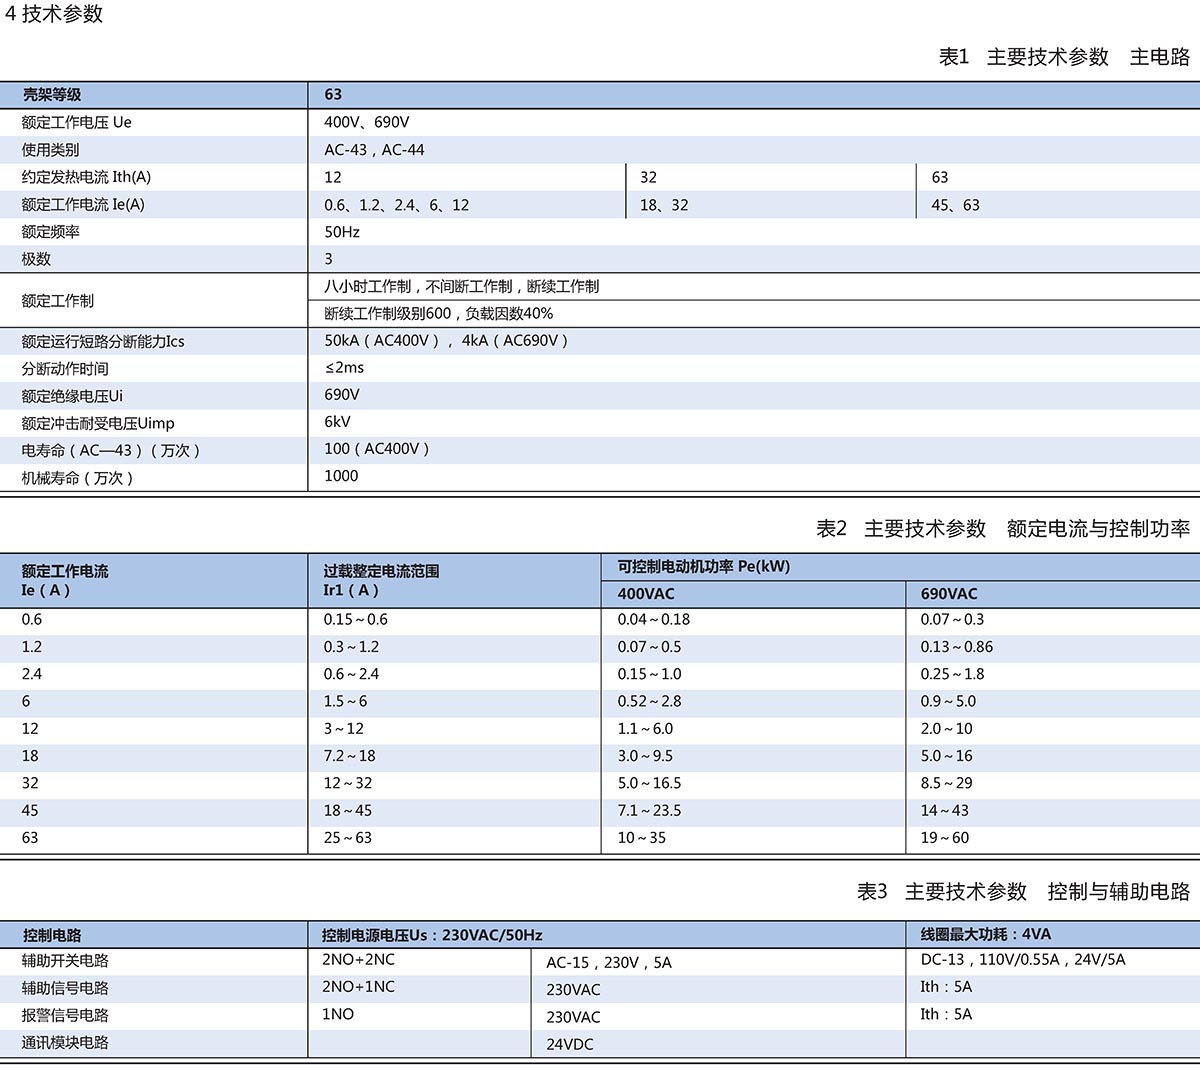Select the "0.6、1.2、2.4、6、12" rated current cell
Image resolution: width=1200 pixels, height=1068 pixels.
point(396,205)
